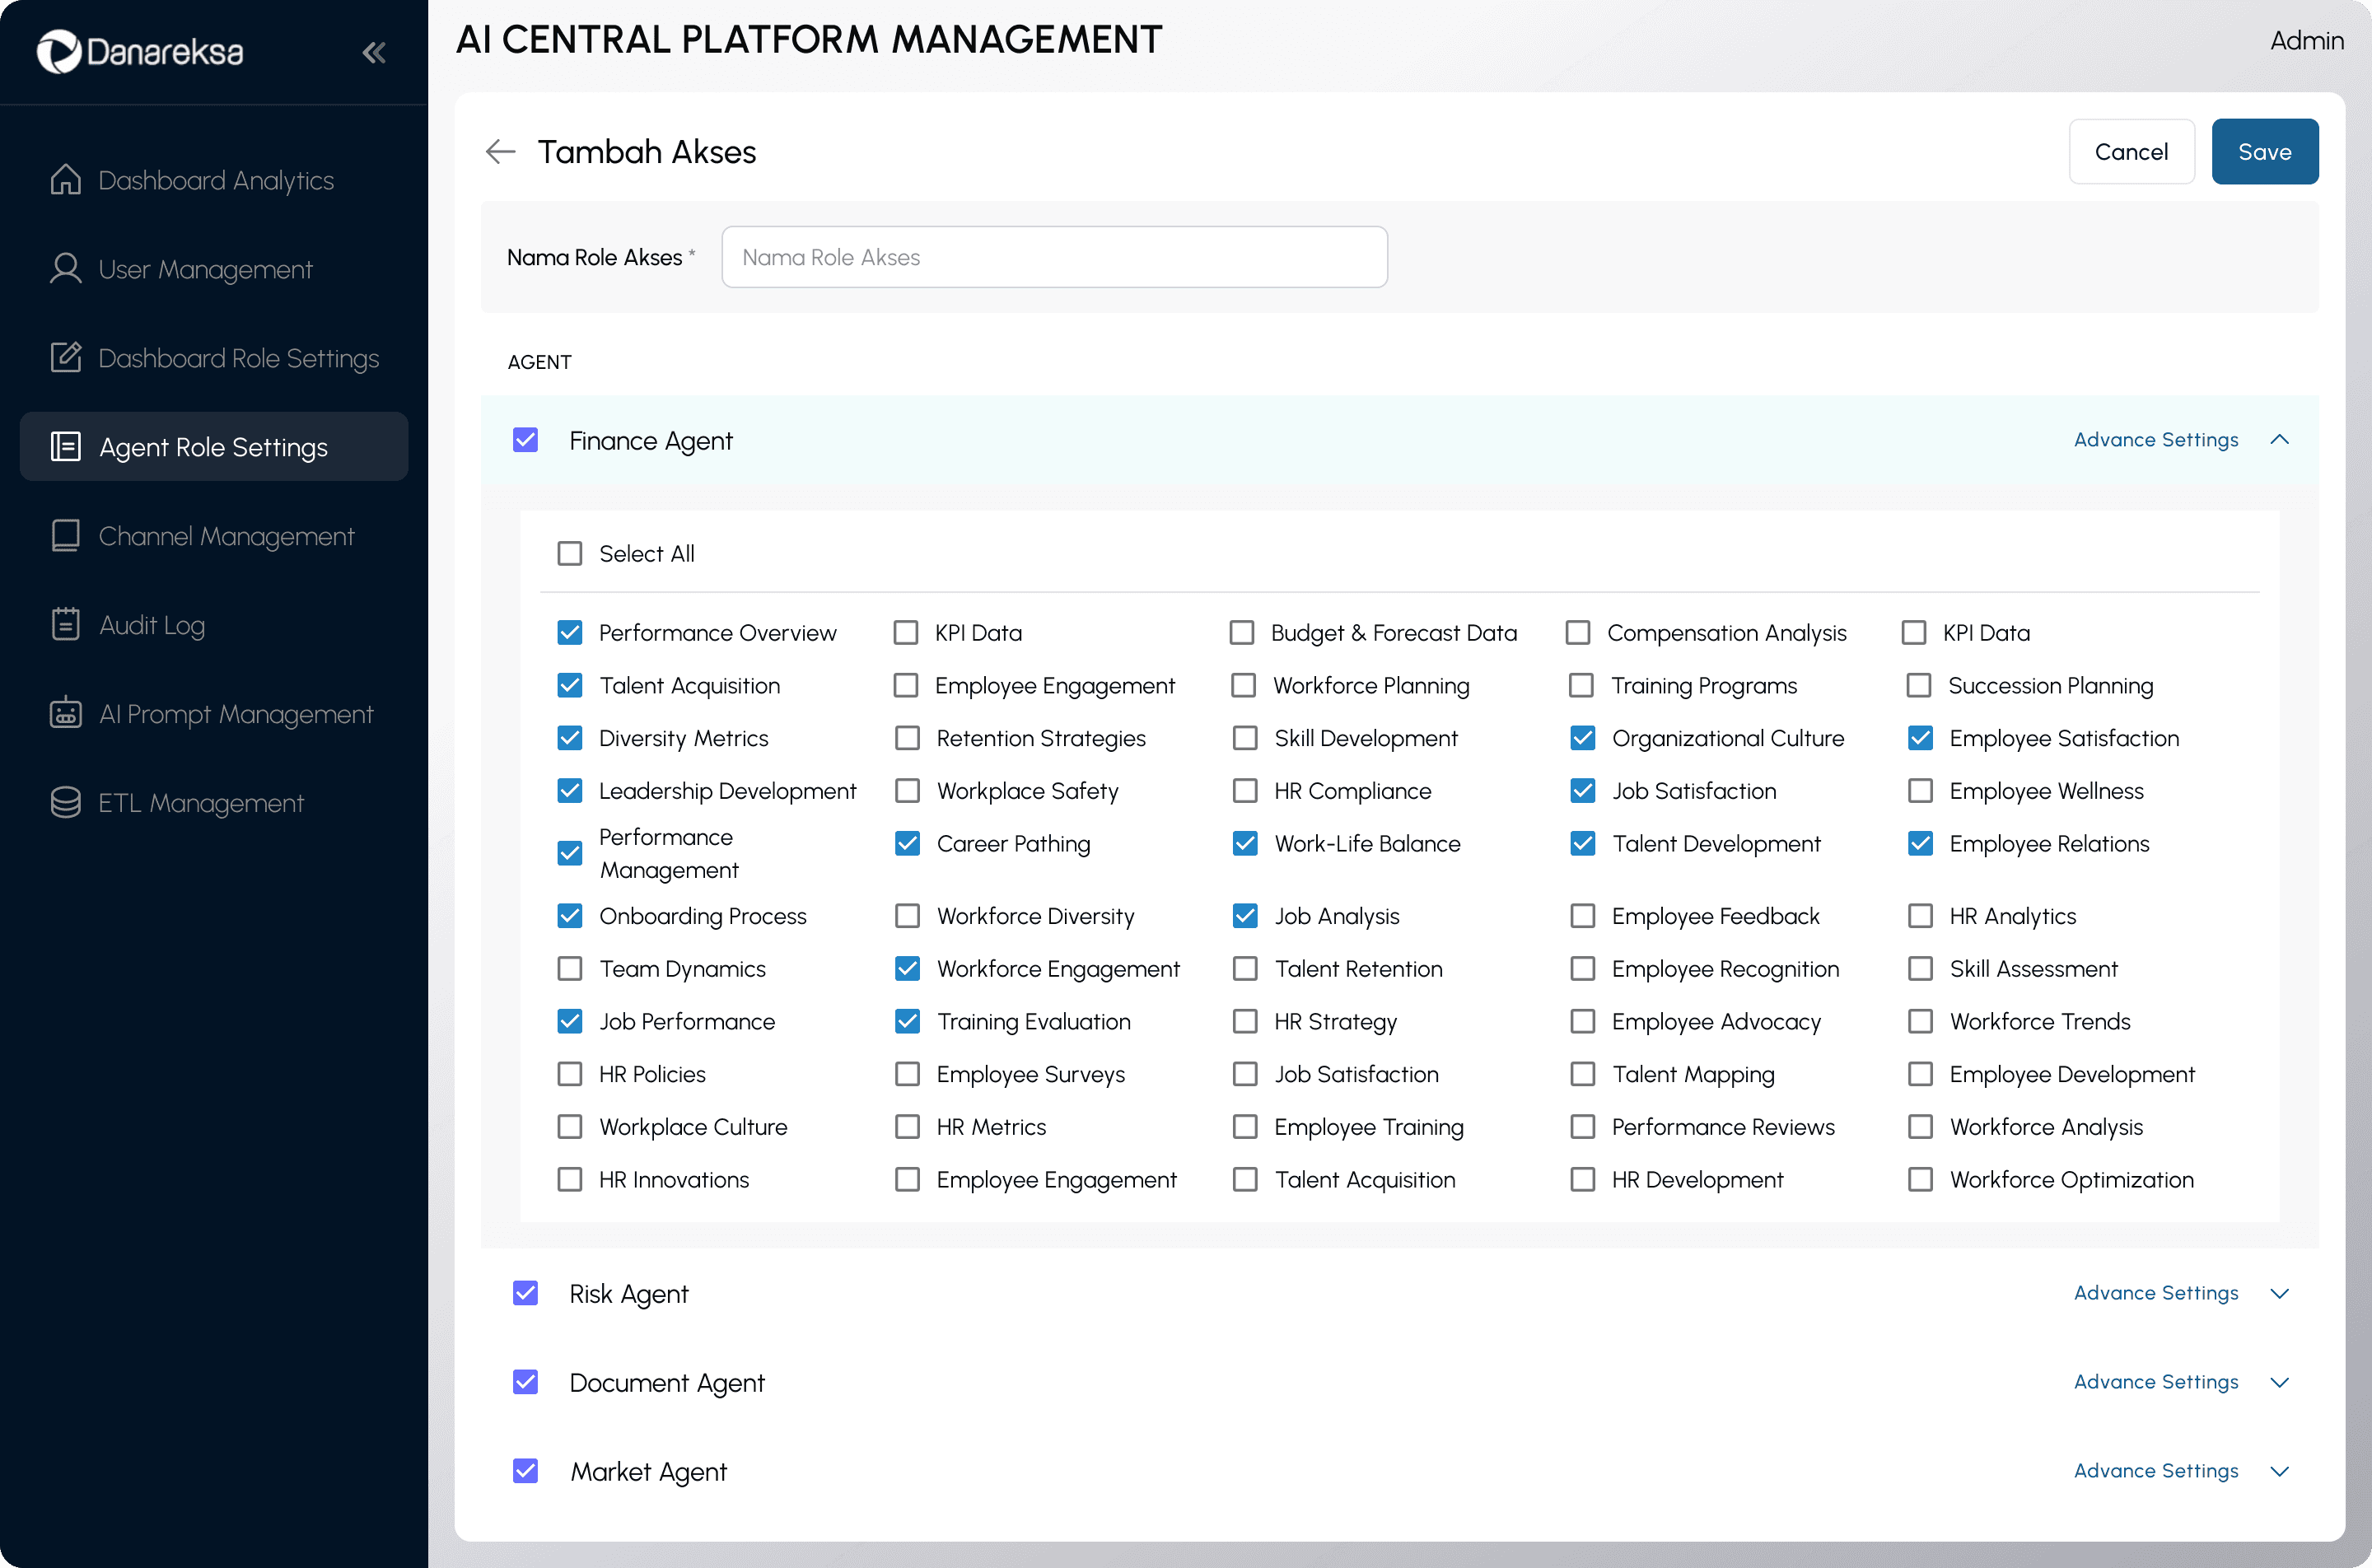Screen dimensions: 2372x1568
Task: Check Budget & Forecast Data checkbox
Action: pos(1241,632)
